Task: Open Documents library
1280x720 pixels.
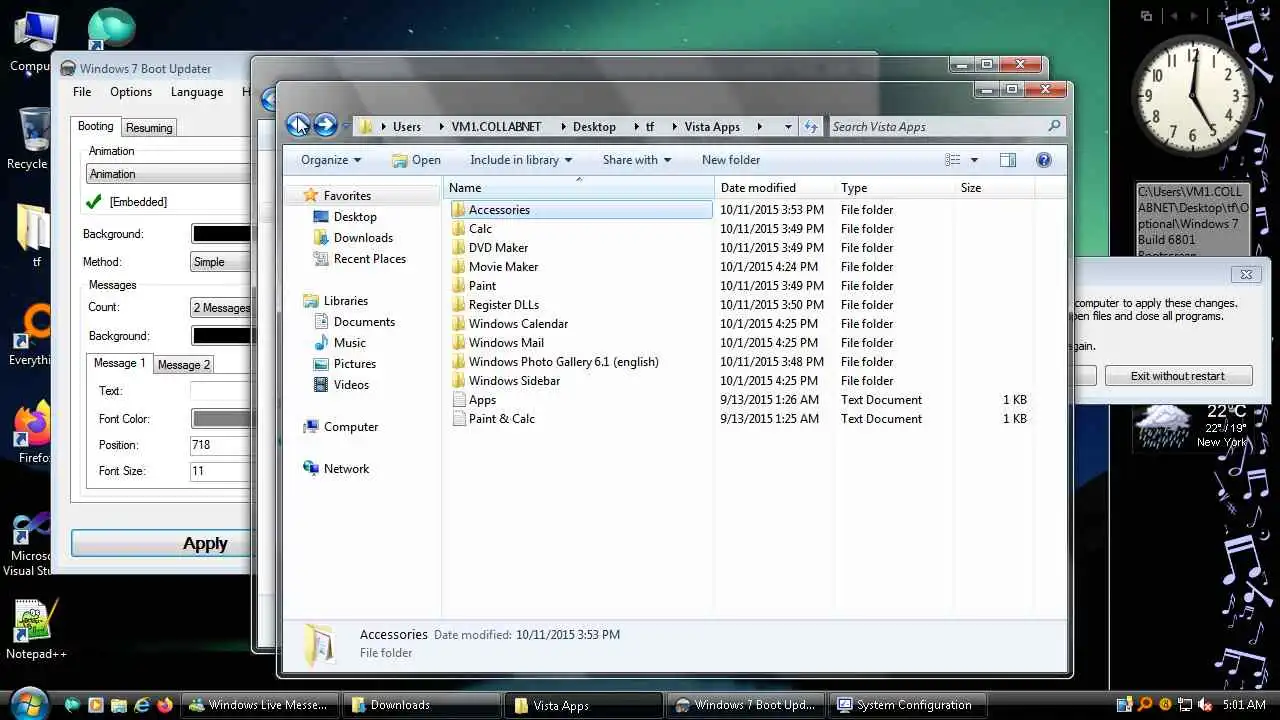Action: [354, 321]
